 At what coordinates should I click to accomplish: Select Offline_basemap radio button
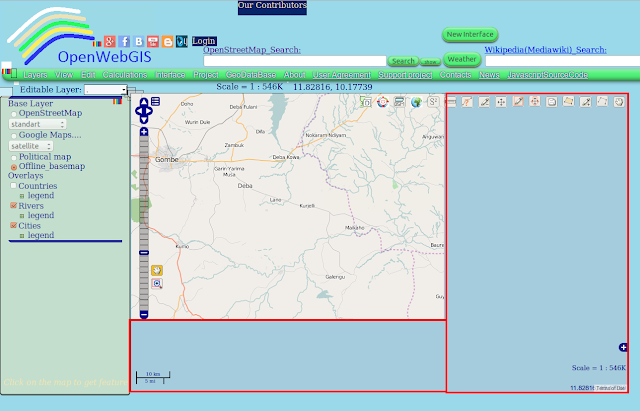tap(14, 167)
